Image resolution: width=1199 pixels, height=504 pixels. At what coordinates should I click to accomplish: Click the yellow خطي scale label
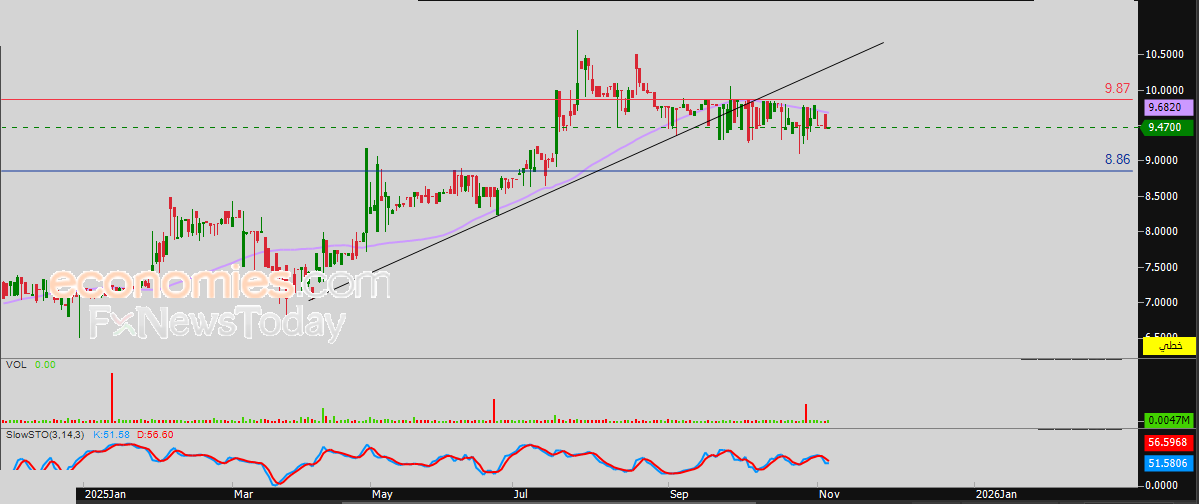[x=1168, y=346]
